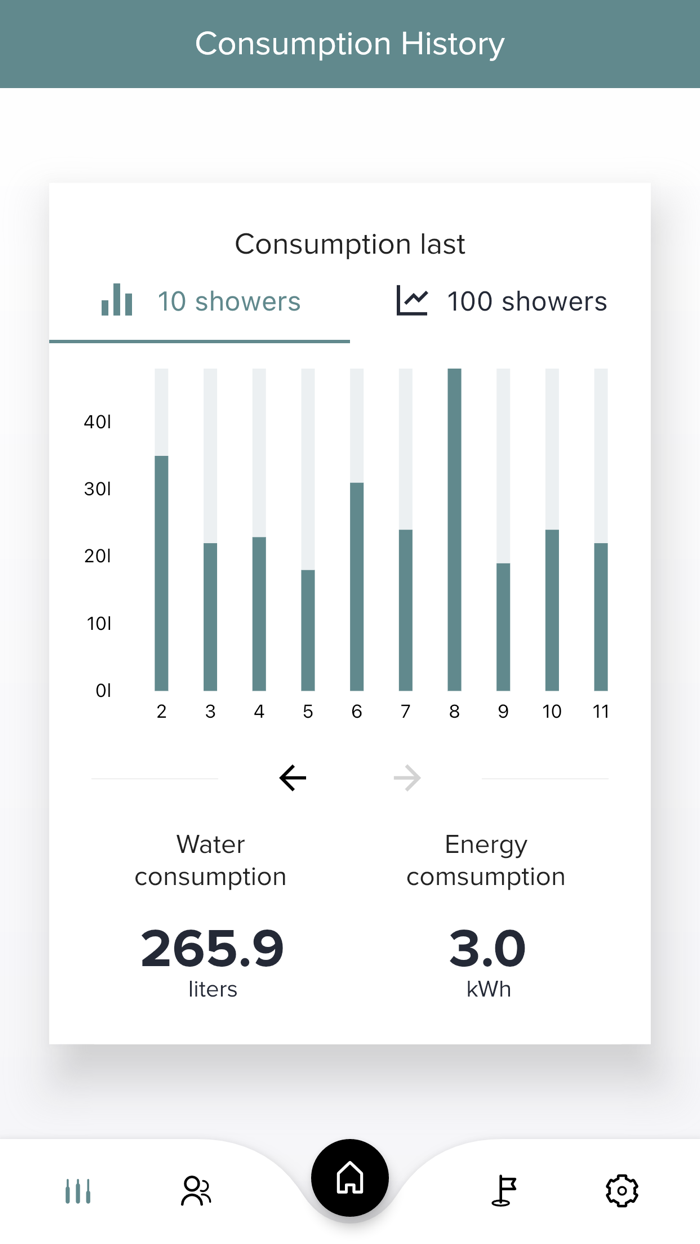Select the line chart icon beside 100 showers
The image size is (700, 1244).
click(x=410, y=299)
